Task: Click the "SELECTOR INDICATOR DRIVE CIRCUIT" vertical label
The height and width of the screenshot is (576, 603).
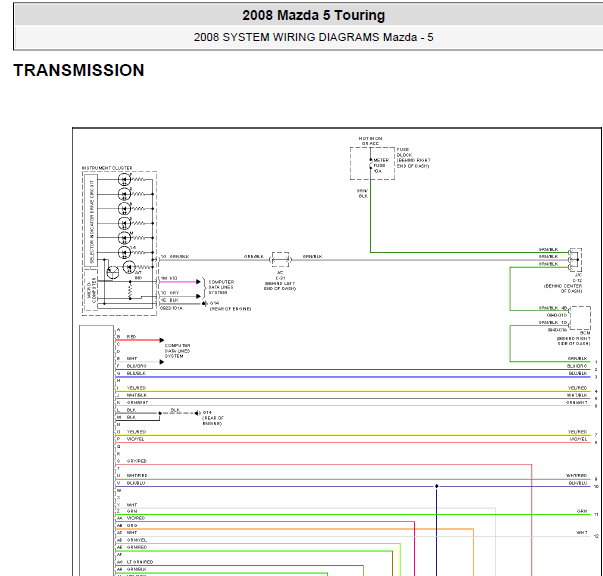Action: [92, 221]
